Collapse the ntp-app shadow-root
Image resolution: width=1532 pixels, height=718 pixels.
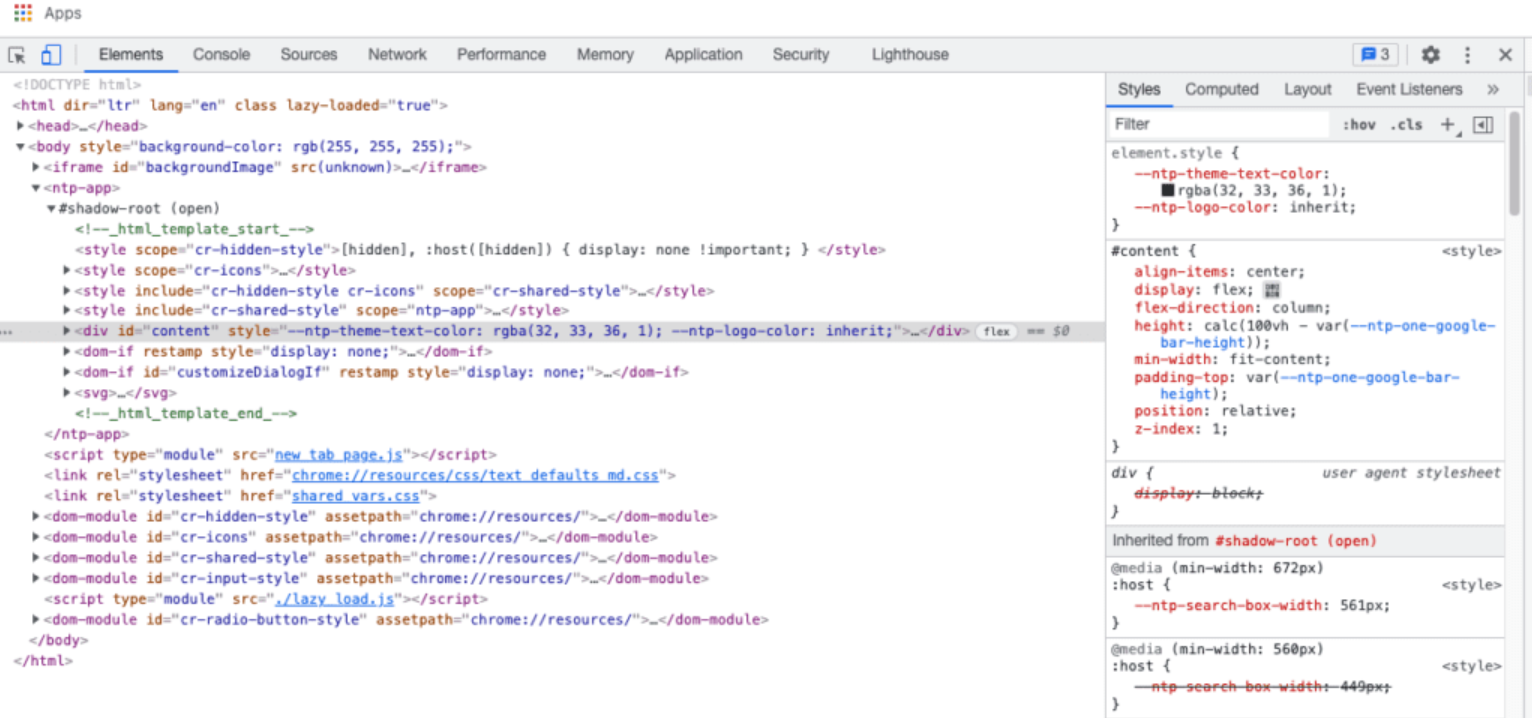49,208
